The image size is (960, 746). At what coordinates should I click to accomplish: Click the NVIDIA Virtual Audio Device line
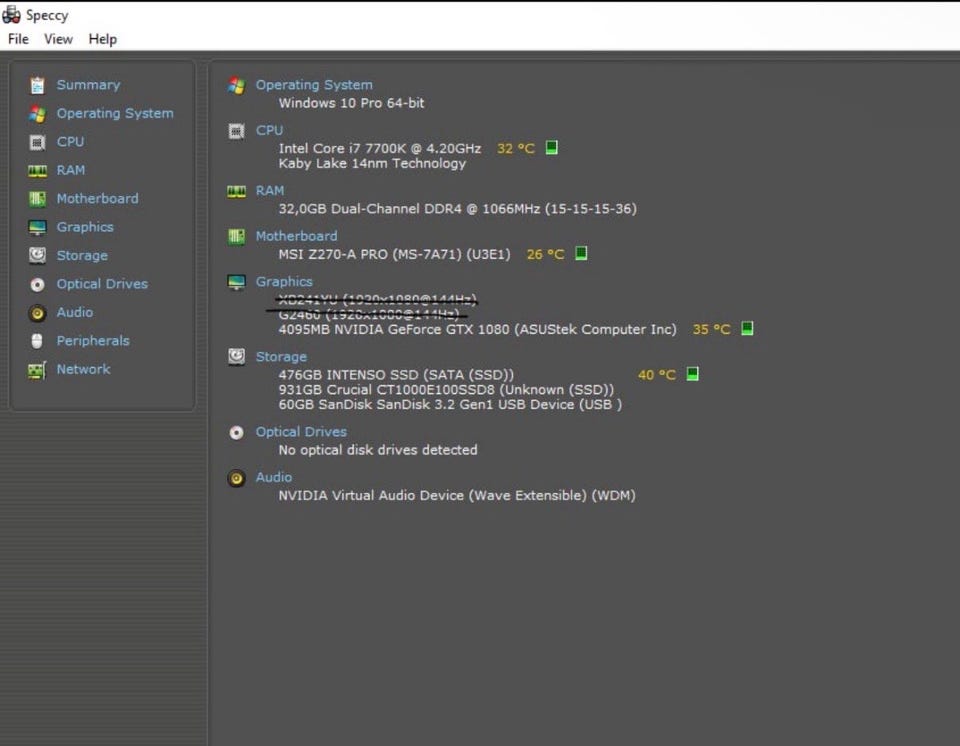[x=457, y=495]
